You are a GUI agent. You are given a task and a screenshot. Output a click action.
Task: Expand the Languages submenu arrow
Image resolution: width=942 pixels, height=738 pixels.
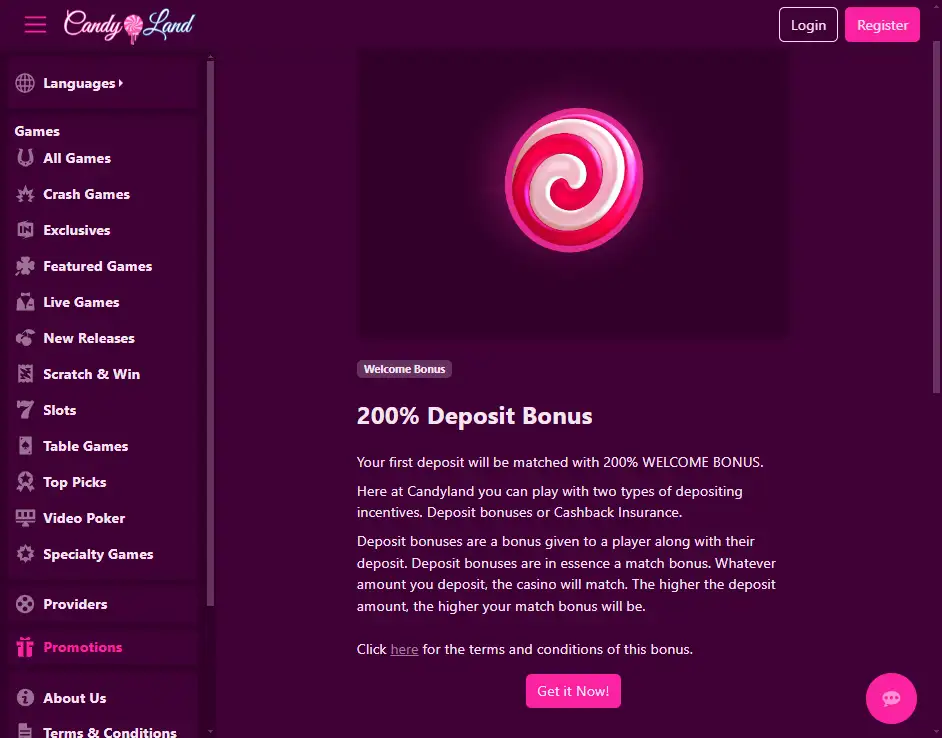[121, 83]
